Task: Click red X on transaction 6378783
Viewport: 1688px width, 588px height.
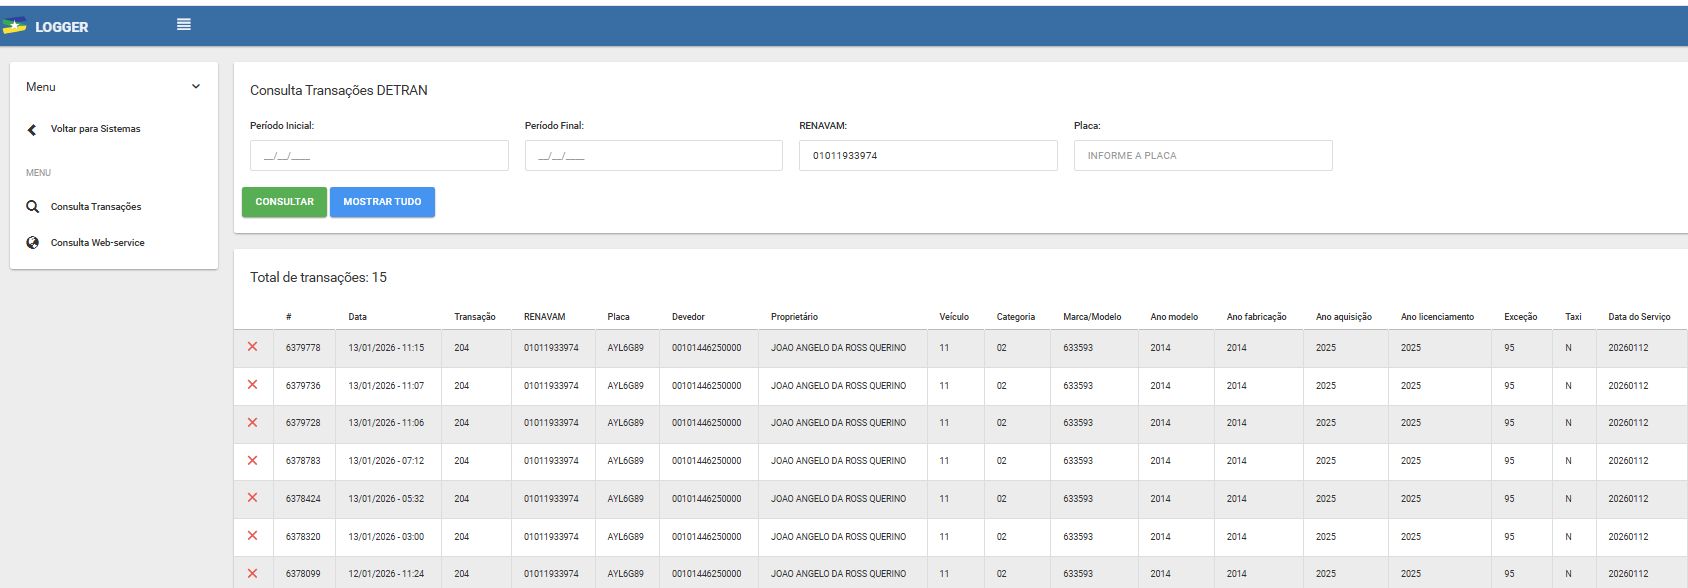Action: pyautogui.click(x=253, y=461)
